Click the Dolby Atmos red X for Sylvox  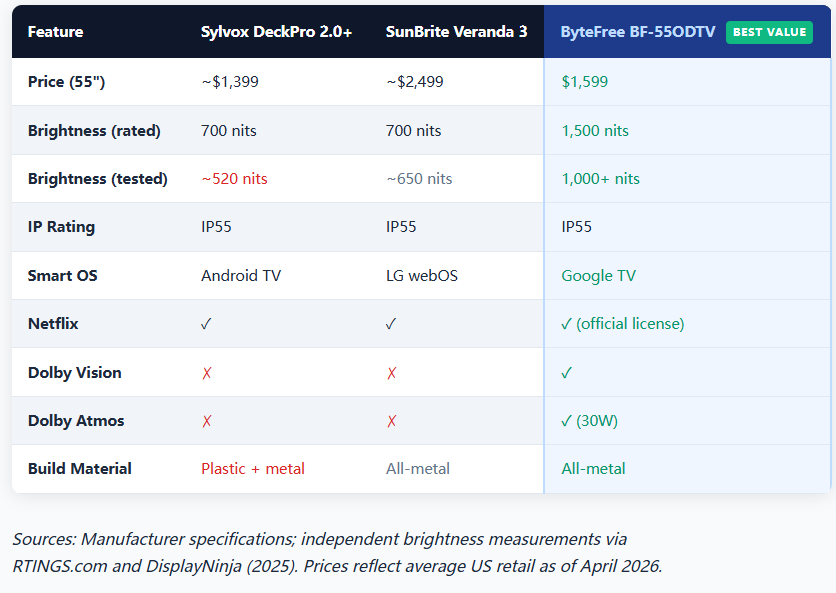206,421
